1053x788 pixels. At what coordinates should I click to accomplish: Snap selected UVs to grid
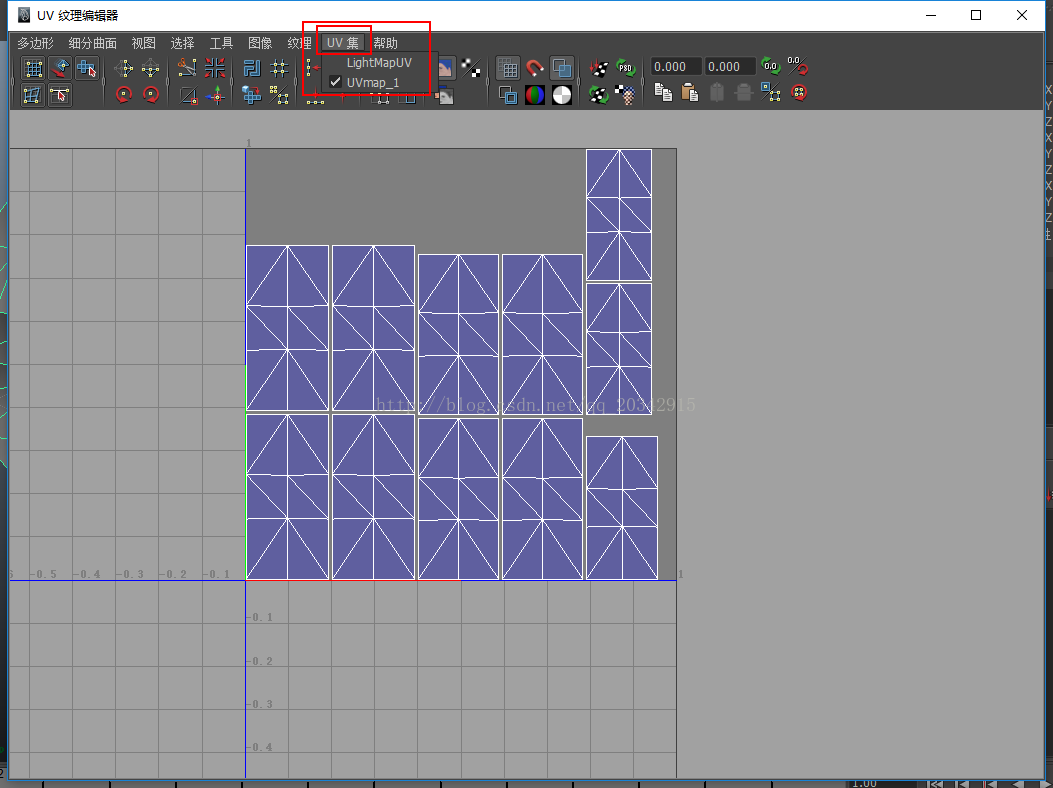(279, 68)
